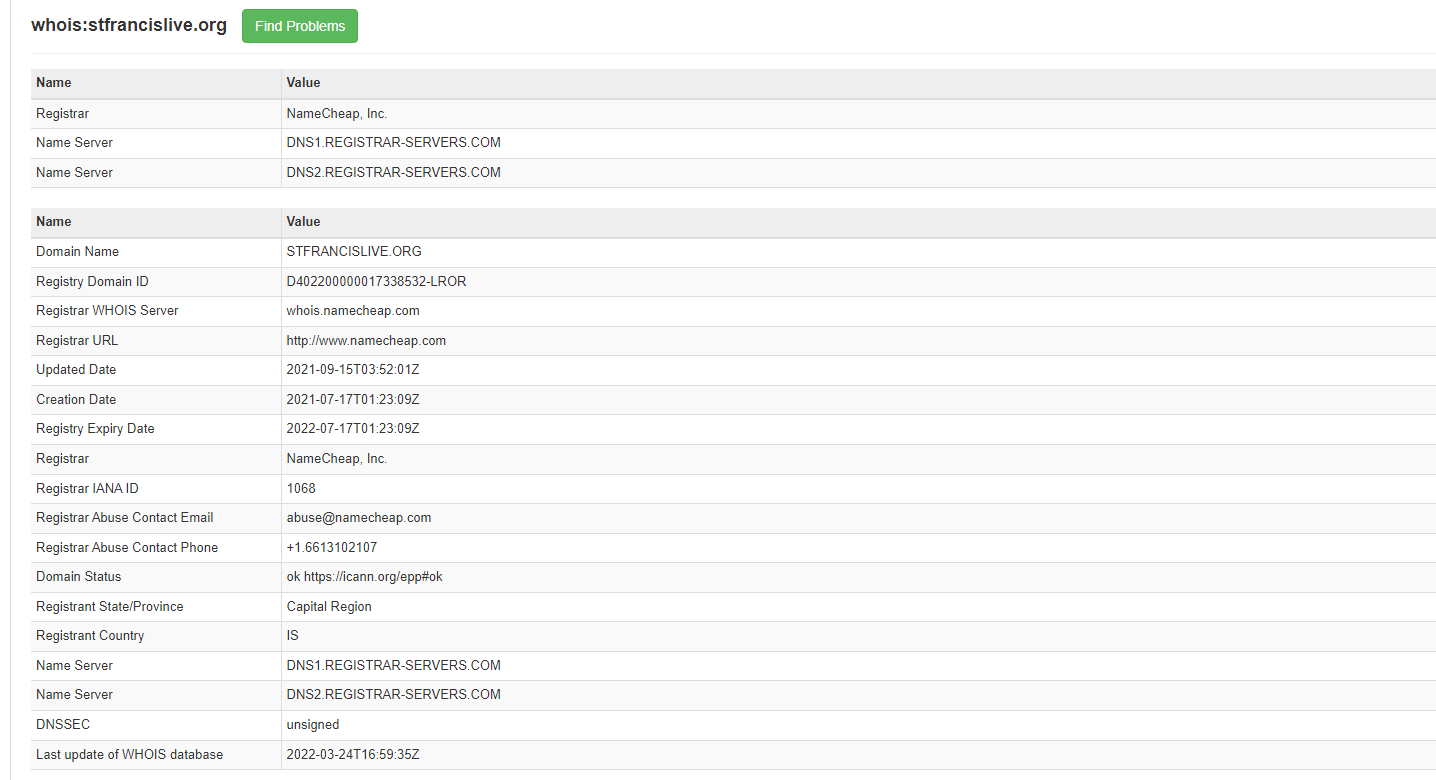Click the whois:stfrancislive.org heading
This screenshot has width=1436, height=780.
click(x=129, y=25)
